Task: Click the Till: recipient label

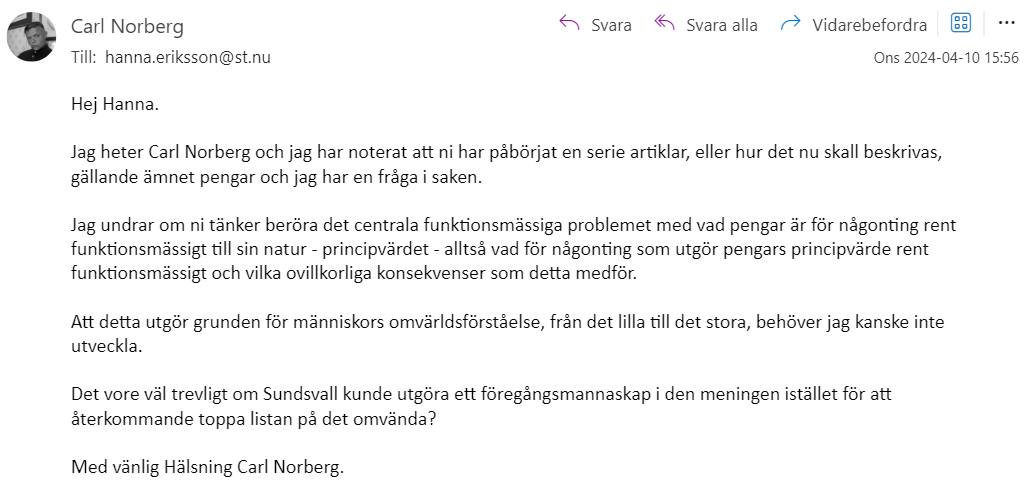Action: point(84,57)
